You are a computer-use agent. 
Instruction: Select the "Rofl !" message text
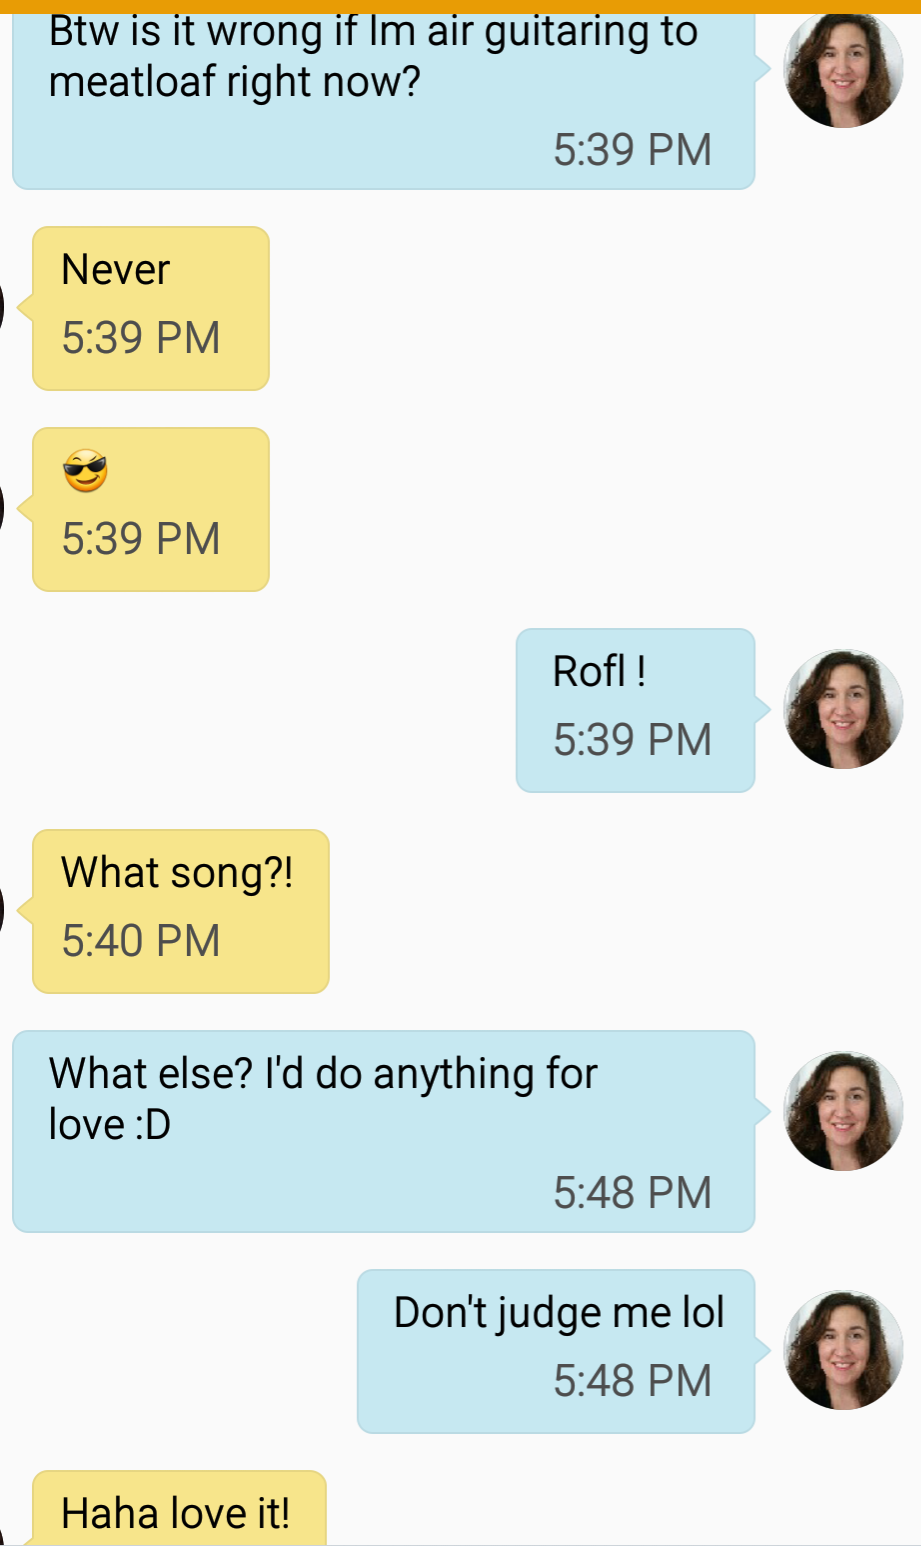599,671
